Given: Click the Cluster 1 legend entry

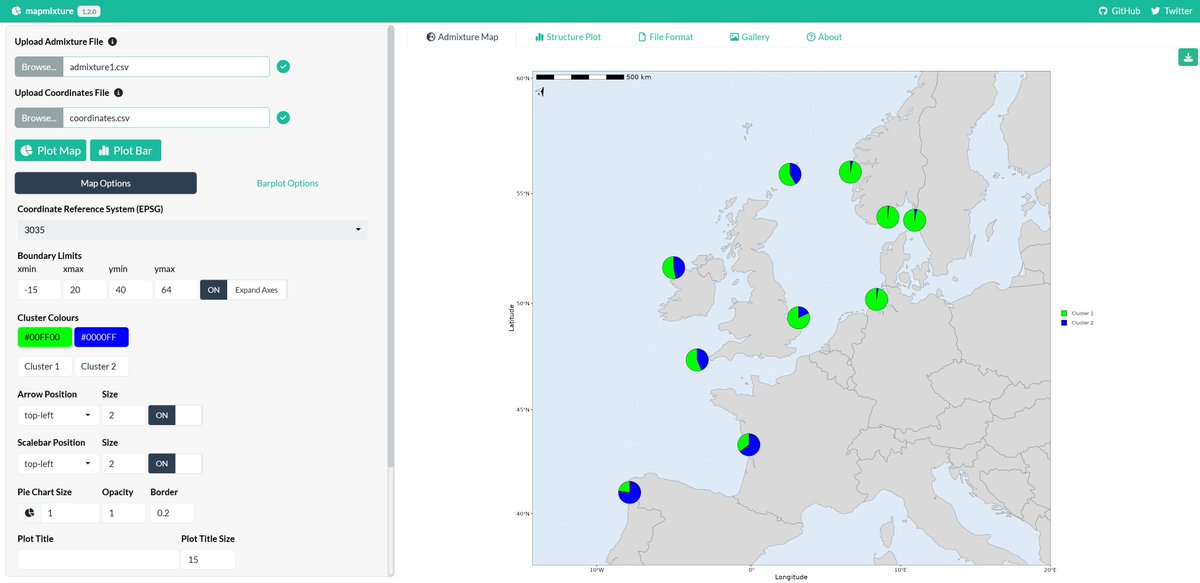Looking at the screenshot, I should click(x=1077, y=313).
